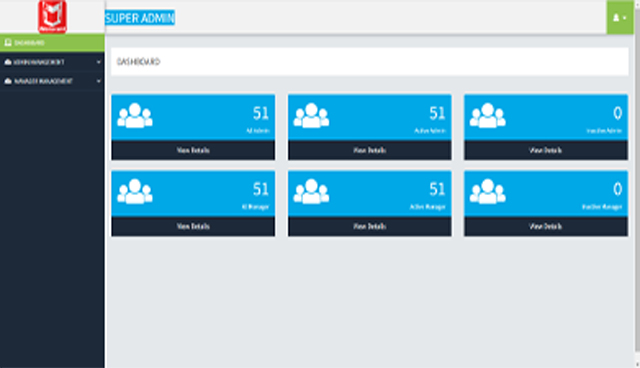Image resolution: width=640 pixels, height=368 pixels.
Task: Click the 0 count on Inactive Manager card
Action: pyautogui.click(x=618, y=189)
